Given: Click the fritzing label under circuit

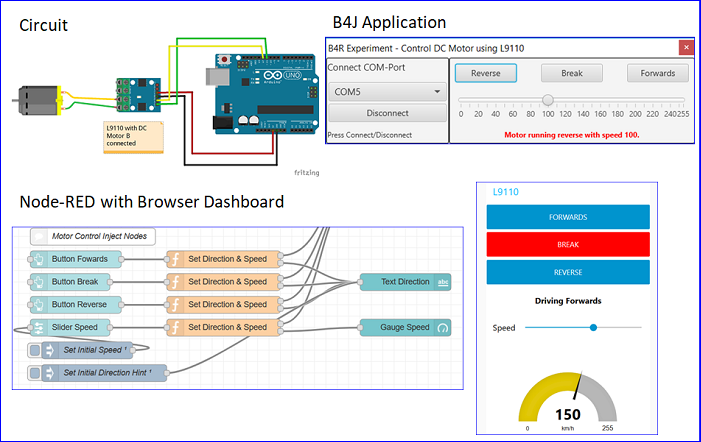Looking at the screenshot, I should (307, 173).
